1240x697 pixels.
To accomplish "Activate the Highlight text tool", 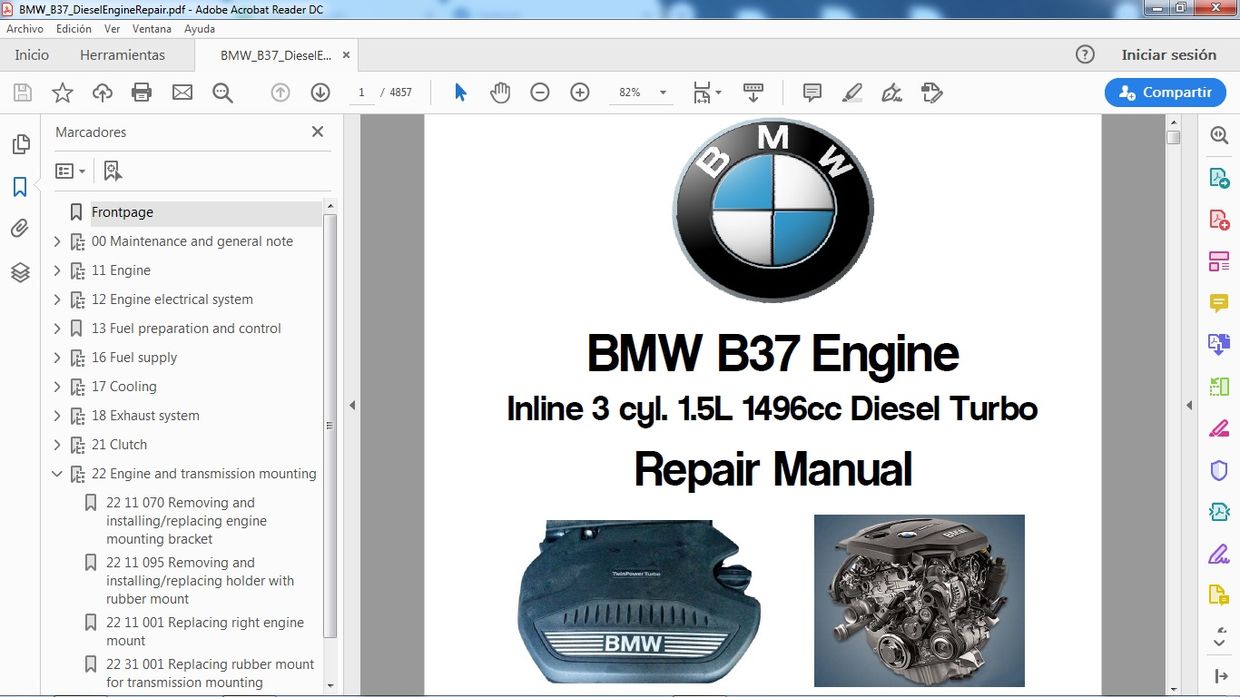I will (852, 92).
